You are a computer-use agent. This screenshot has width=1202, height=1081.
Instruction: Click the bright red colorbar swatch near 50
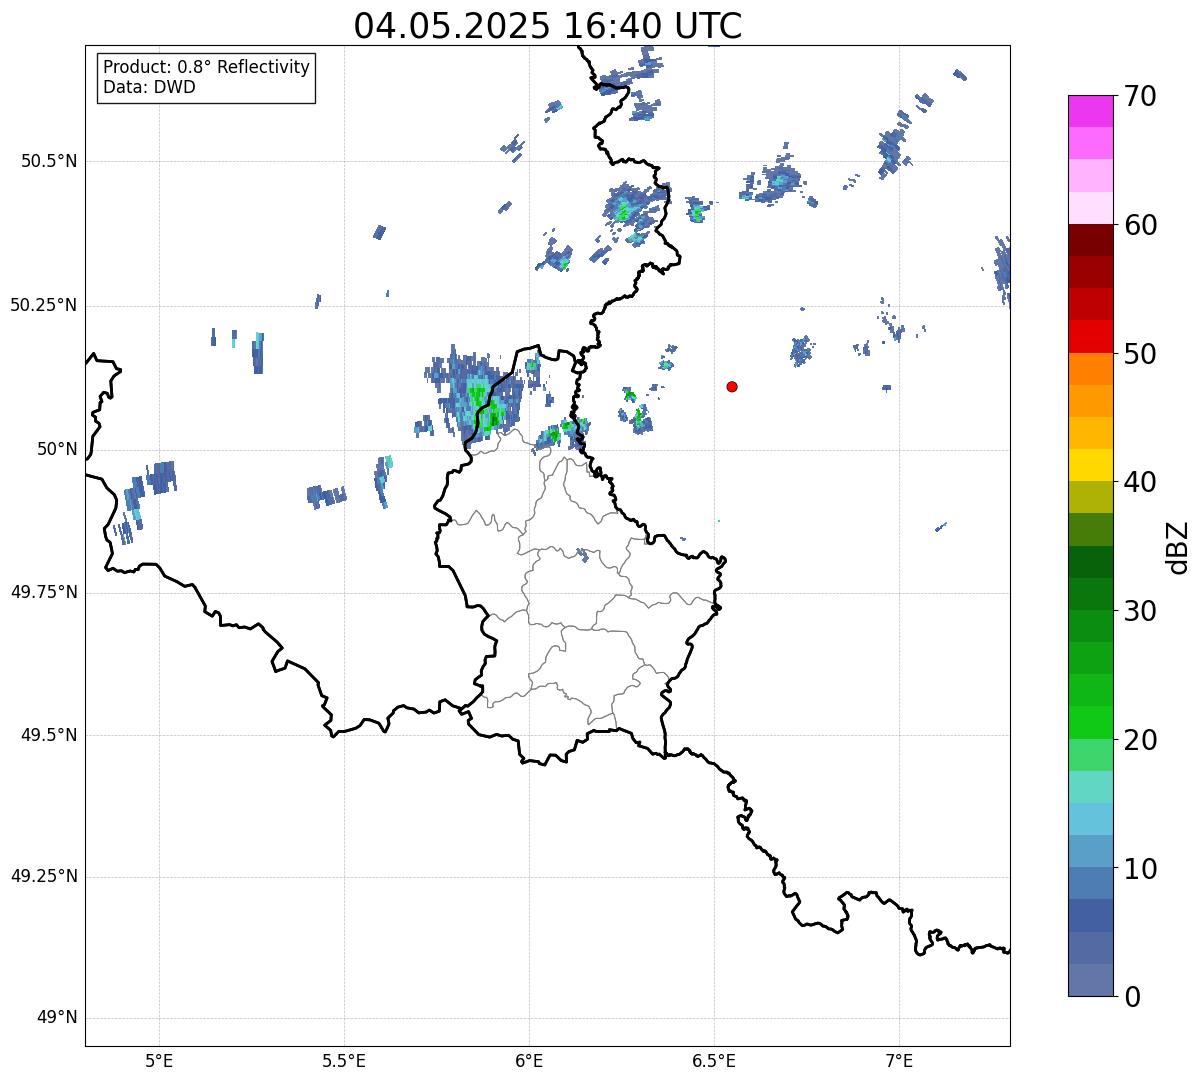coord(1091,337)
